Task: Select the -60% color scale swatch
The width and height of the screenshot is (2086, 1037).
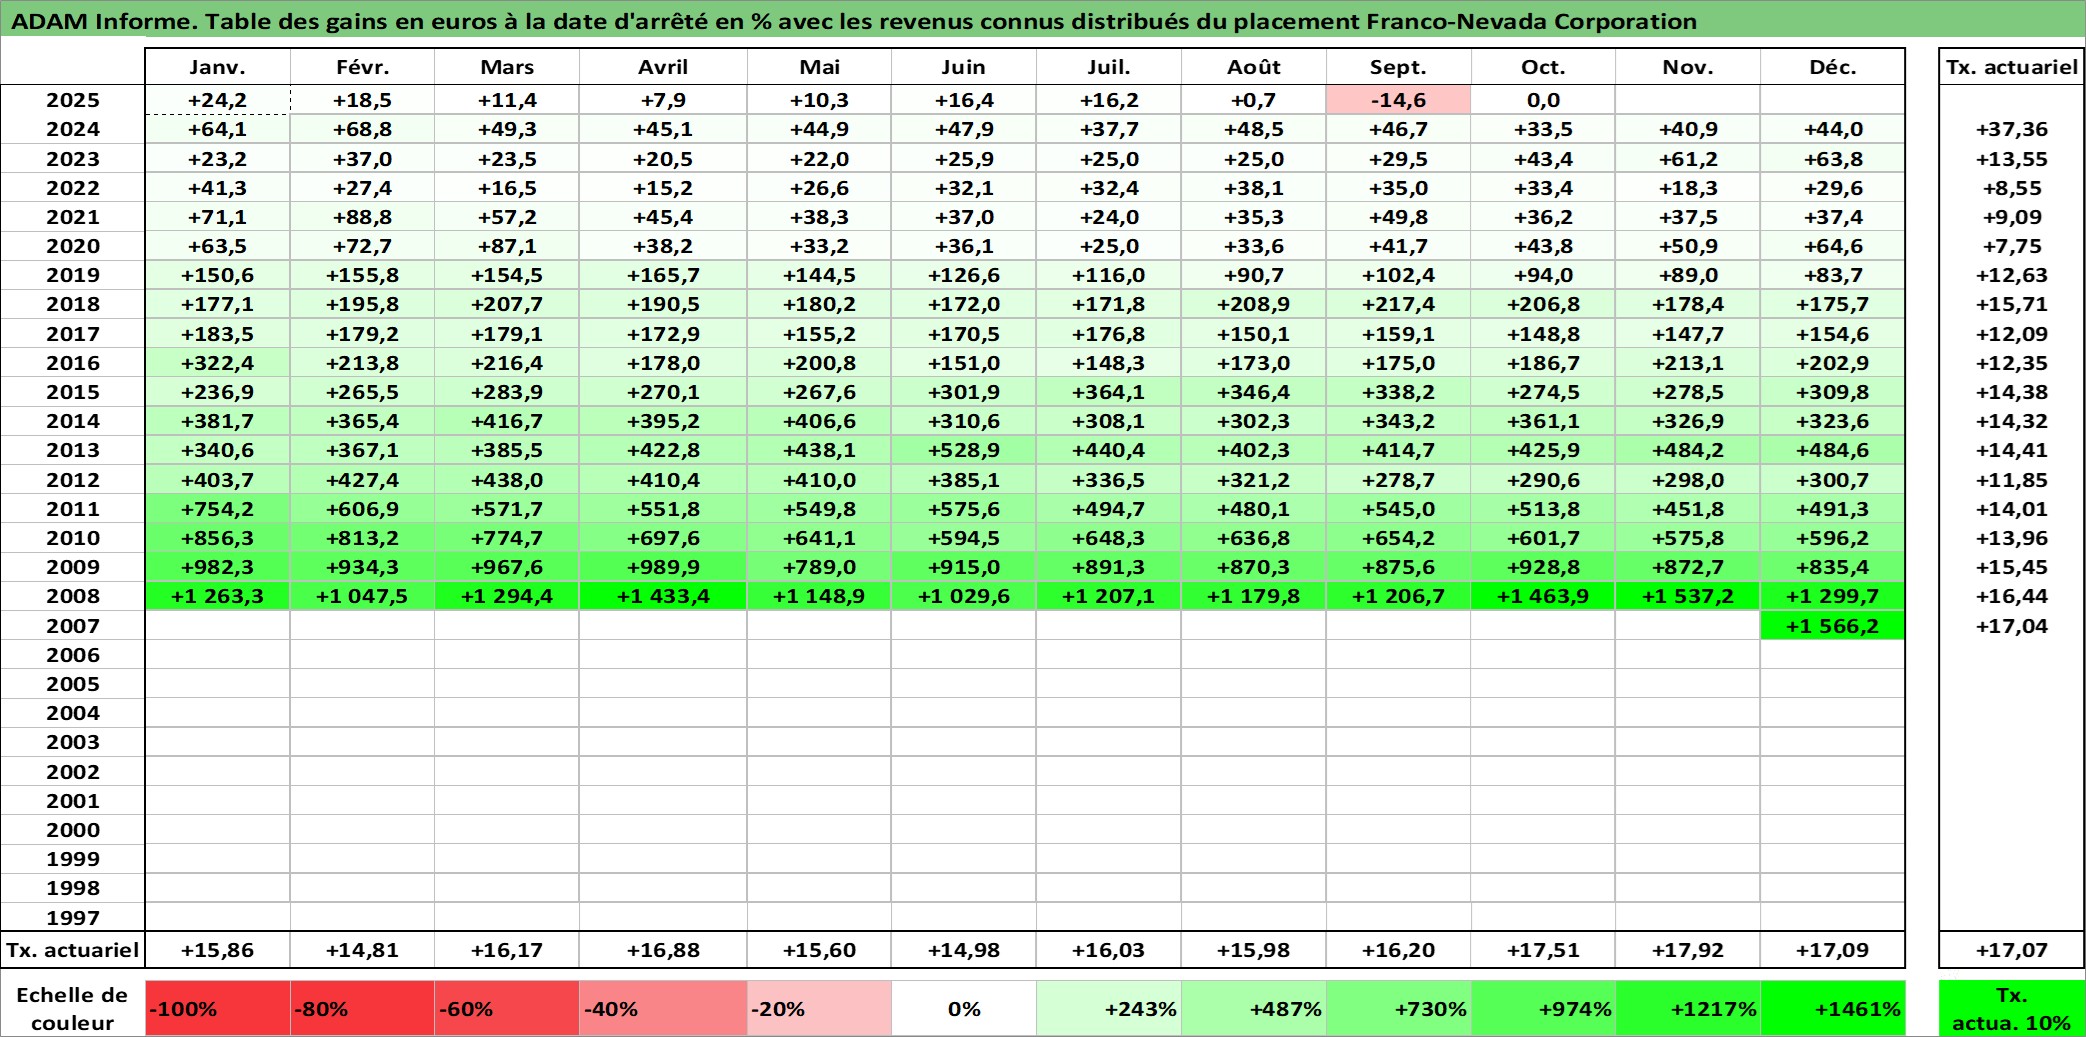Action: [x=507, y=1008]
